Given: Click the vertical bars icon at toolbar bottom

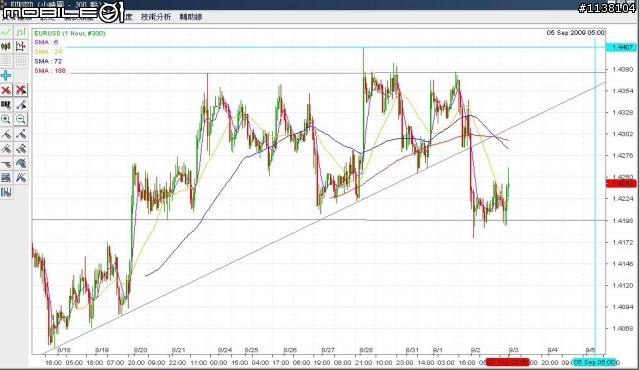Looking at the screenshot, I should (x=6, y=192).
